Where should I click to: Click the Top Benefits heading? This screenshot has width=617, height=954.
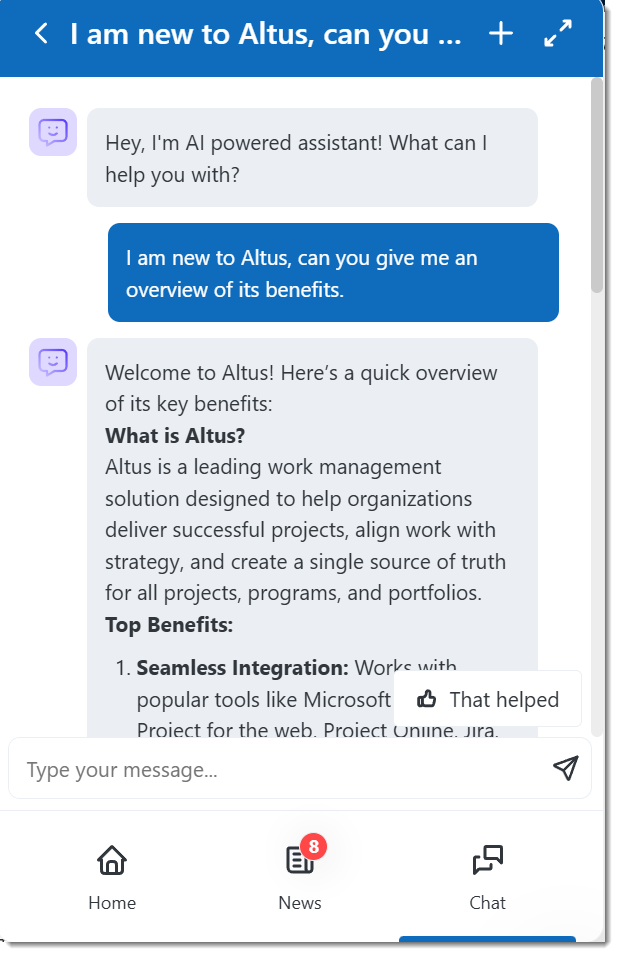[x=169, y=626]
